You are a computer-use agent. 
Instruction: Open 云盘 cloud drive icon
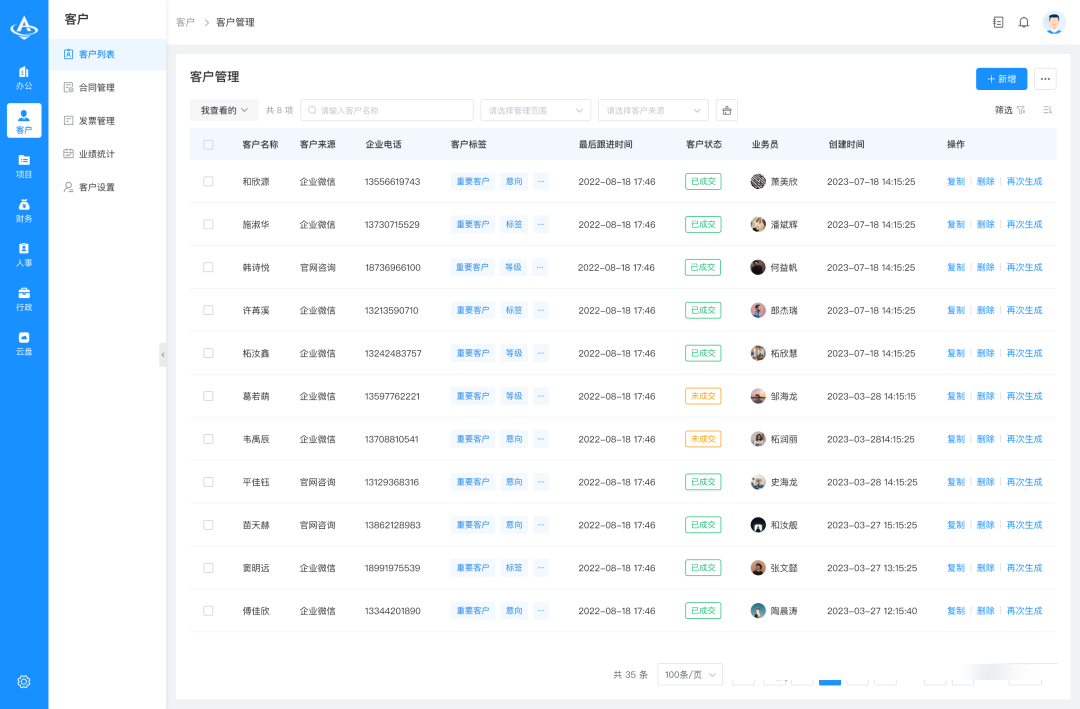24,343
